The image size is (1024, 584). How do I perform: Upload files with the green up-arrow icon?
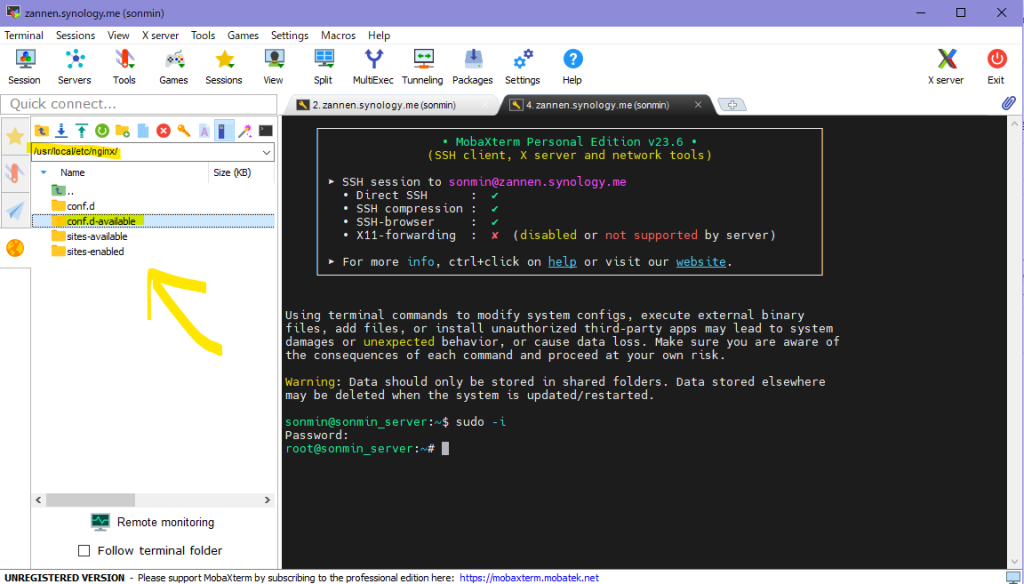[81, 130]
